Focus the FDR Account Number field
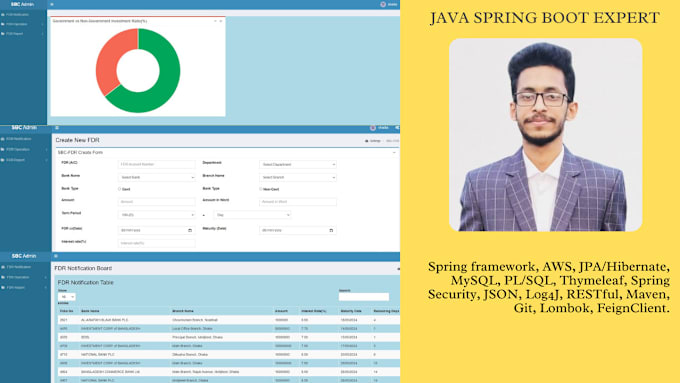Image resolution: width=680 pixels, height=383 pixels. coord(157,164)
